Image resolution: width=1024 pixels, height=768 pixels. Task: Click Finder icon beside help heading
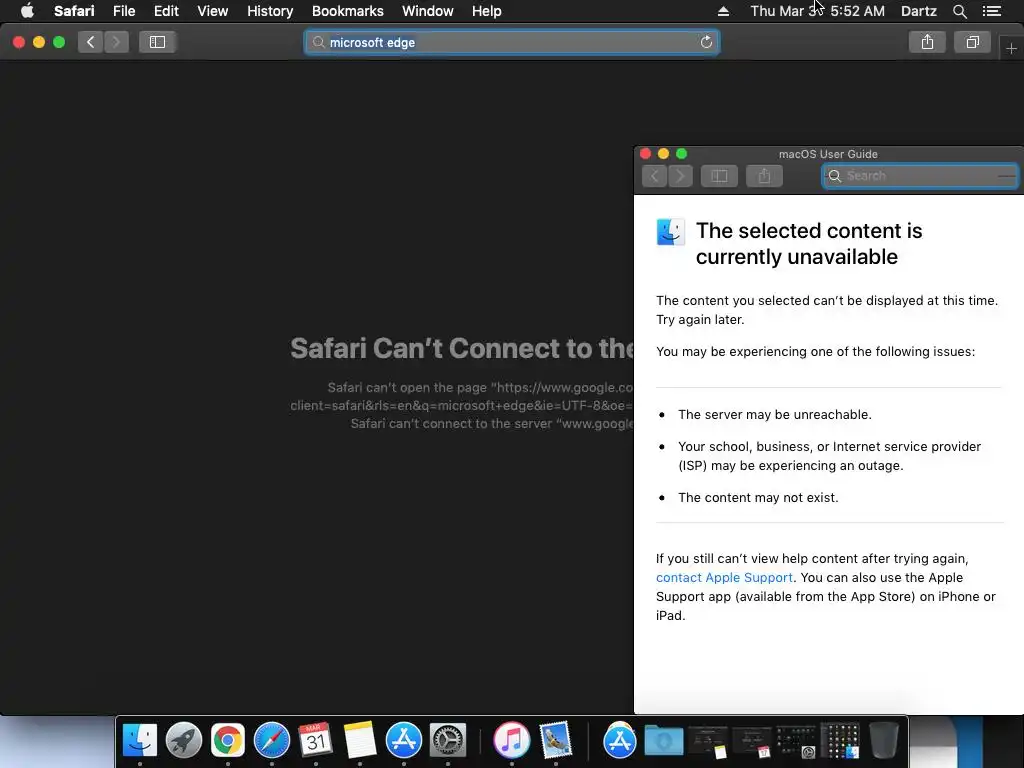pyautogui.click(x=671, y=232)
